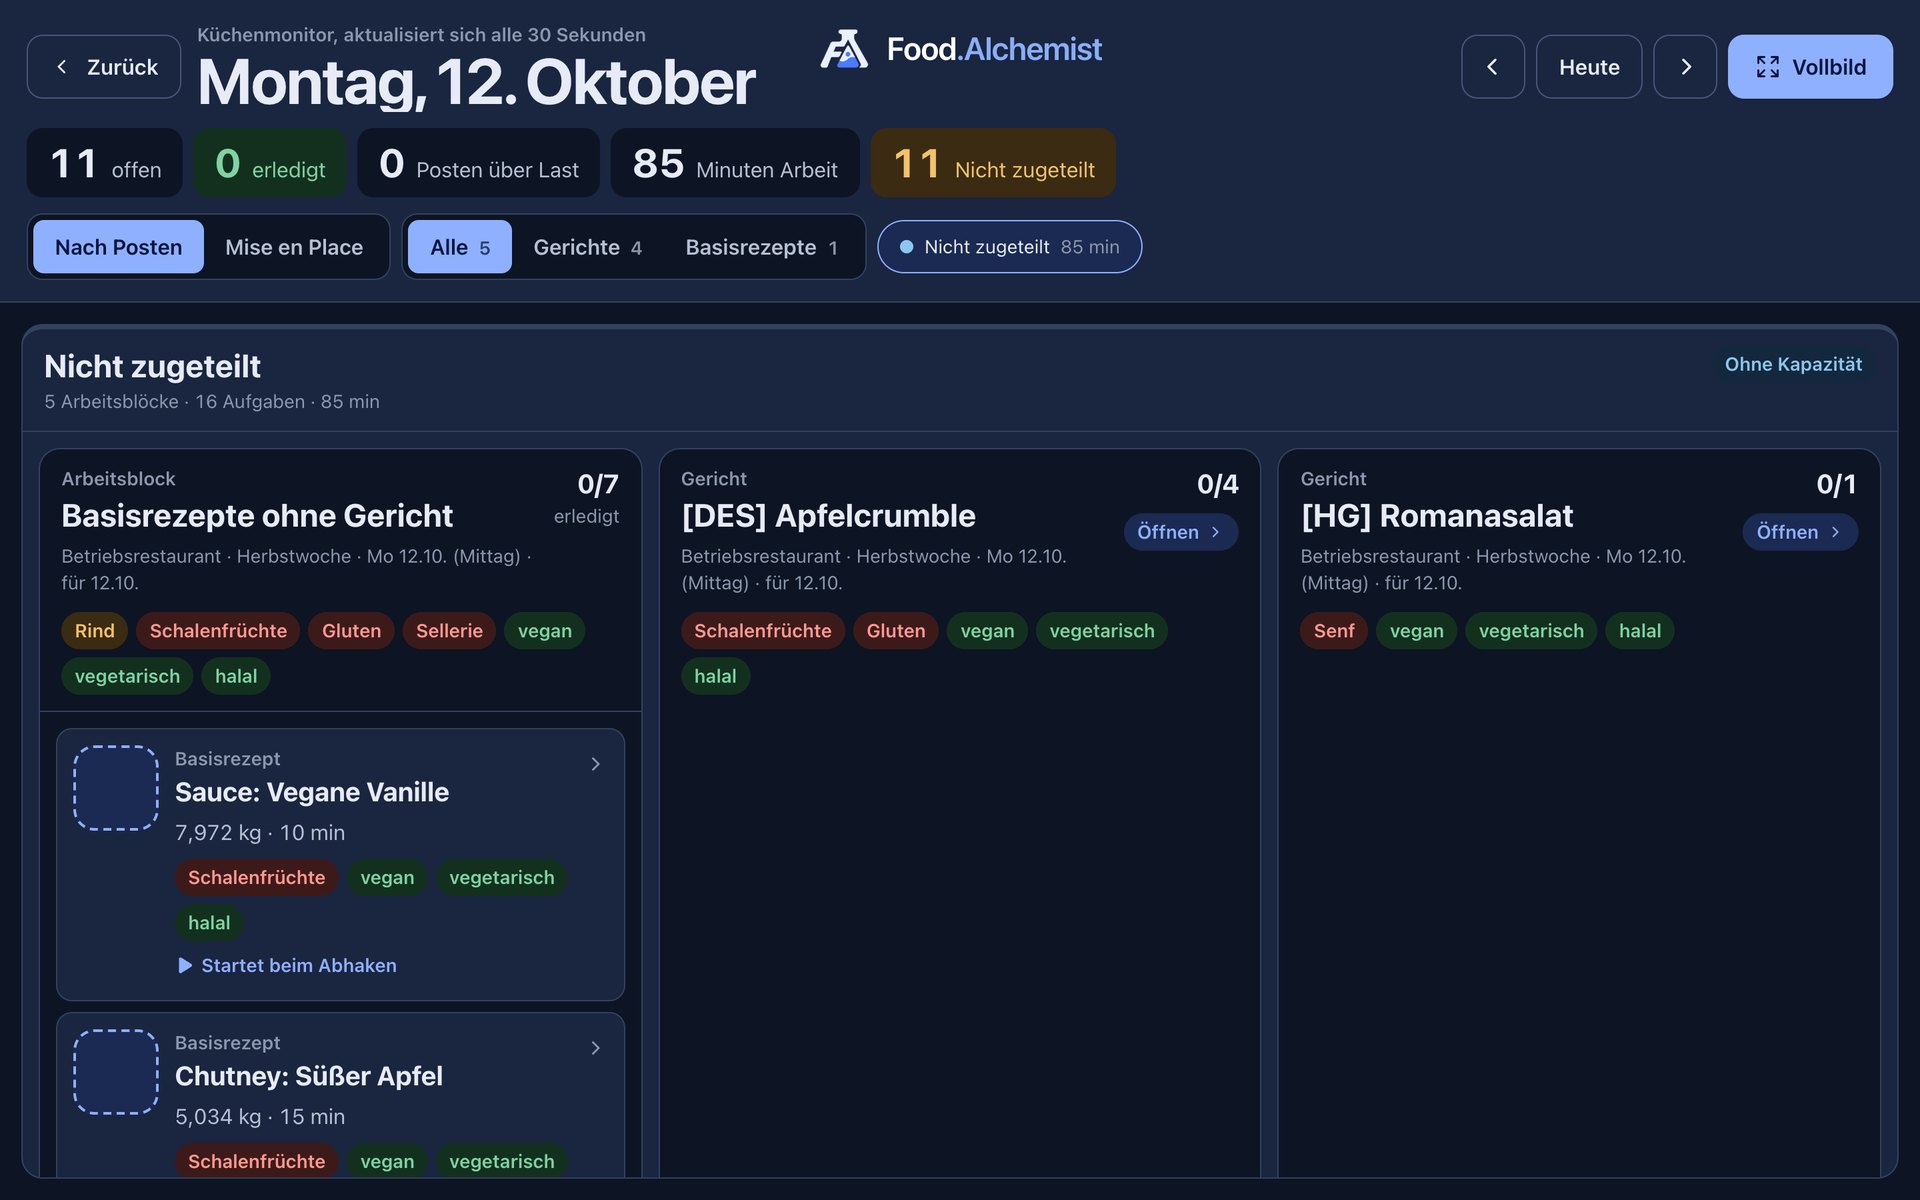
Task: Toggle the Nicht zugeteilt 85 min chip
Action: point(1010,247)
